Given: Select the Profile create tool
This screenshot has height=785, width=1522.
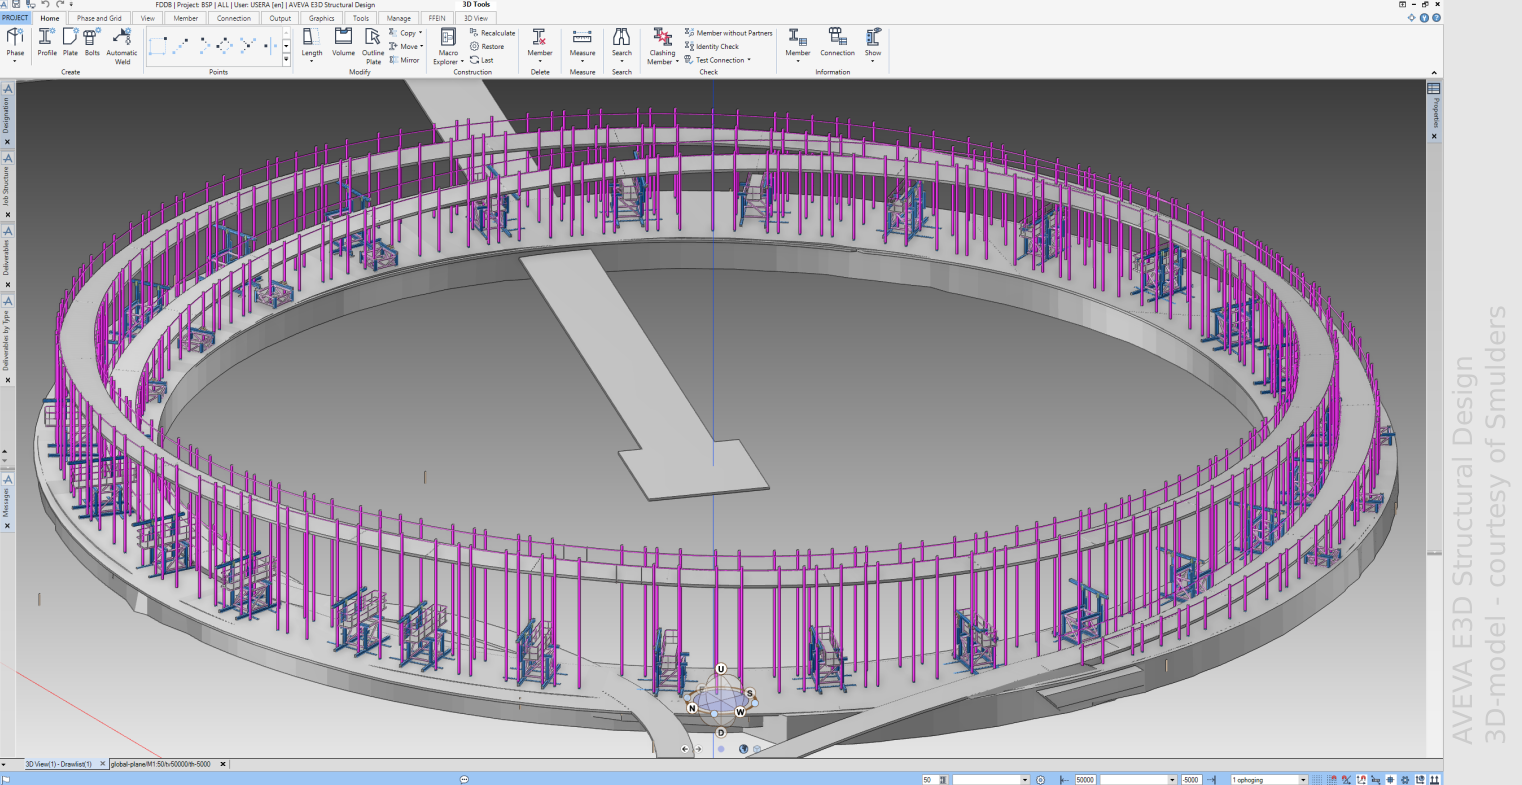Looking at the screenshot, I should [47, 42].
